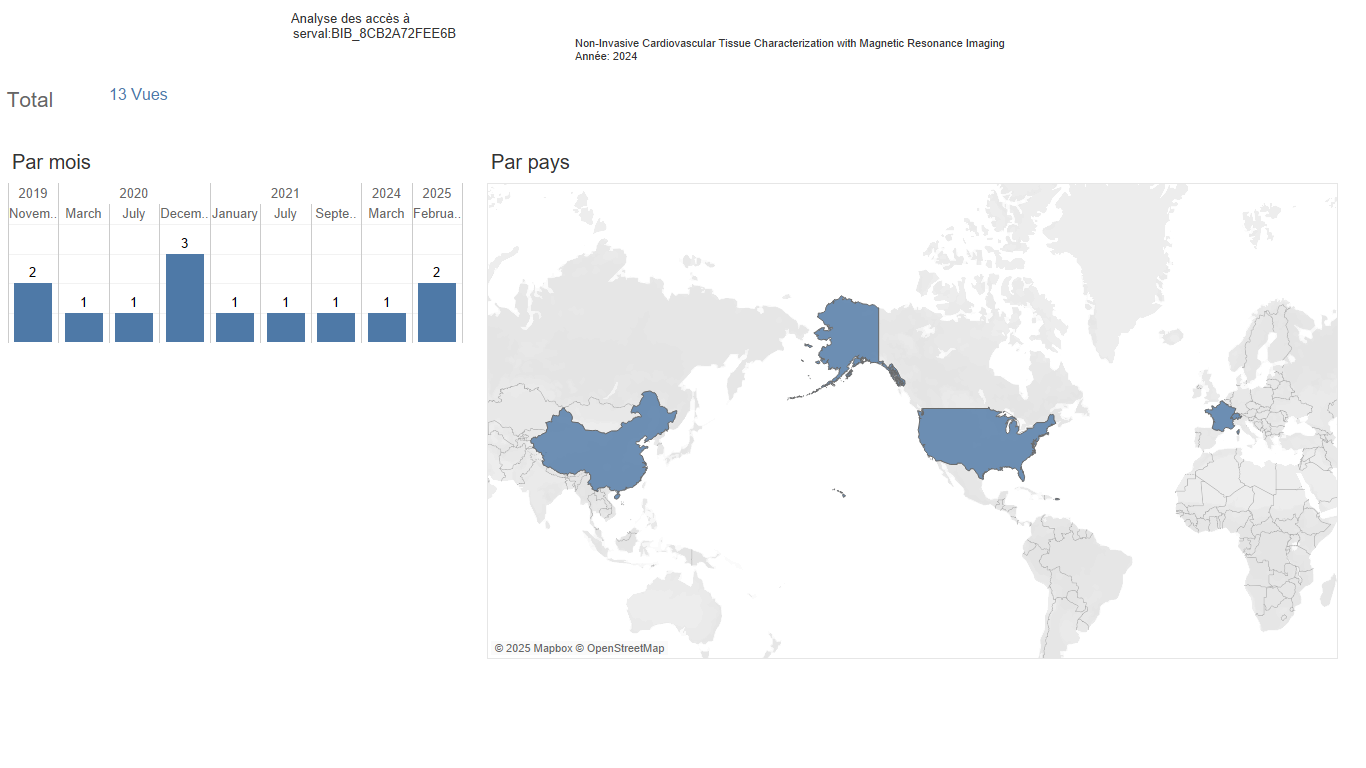Screen dimensions: 1366x768
Task: Click the 'January' month label
Action: tap(235, 213)
